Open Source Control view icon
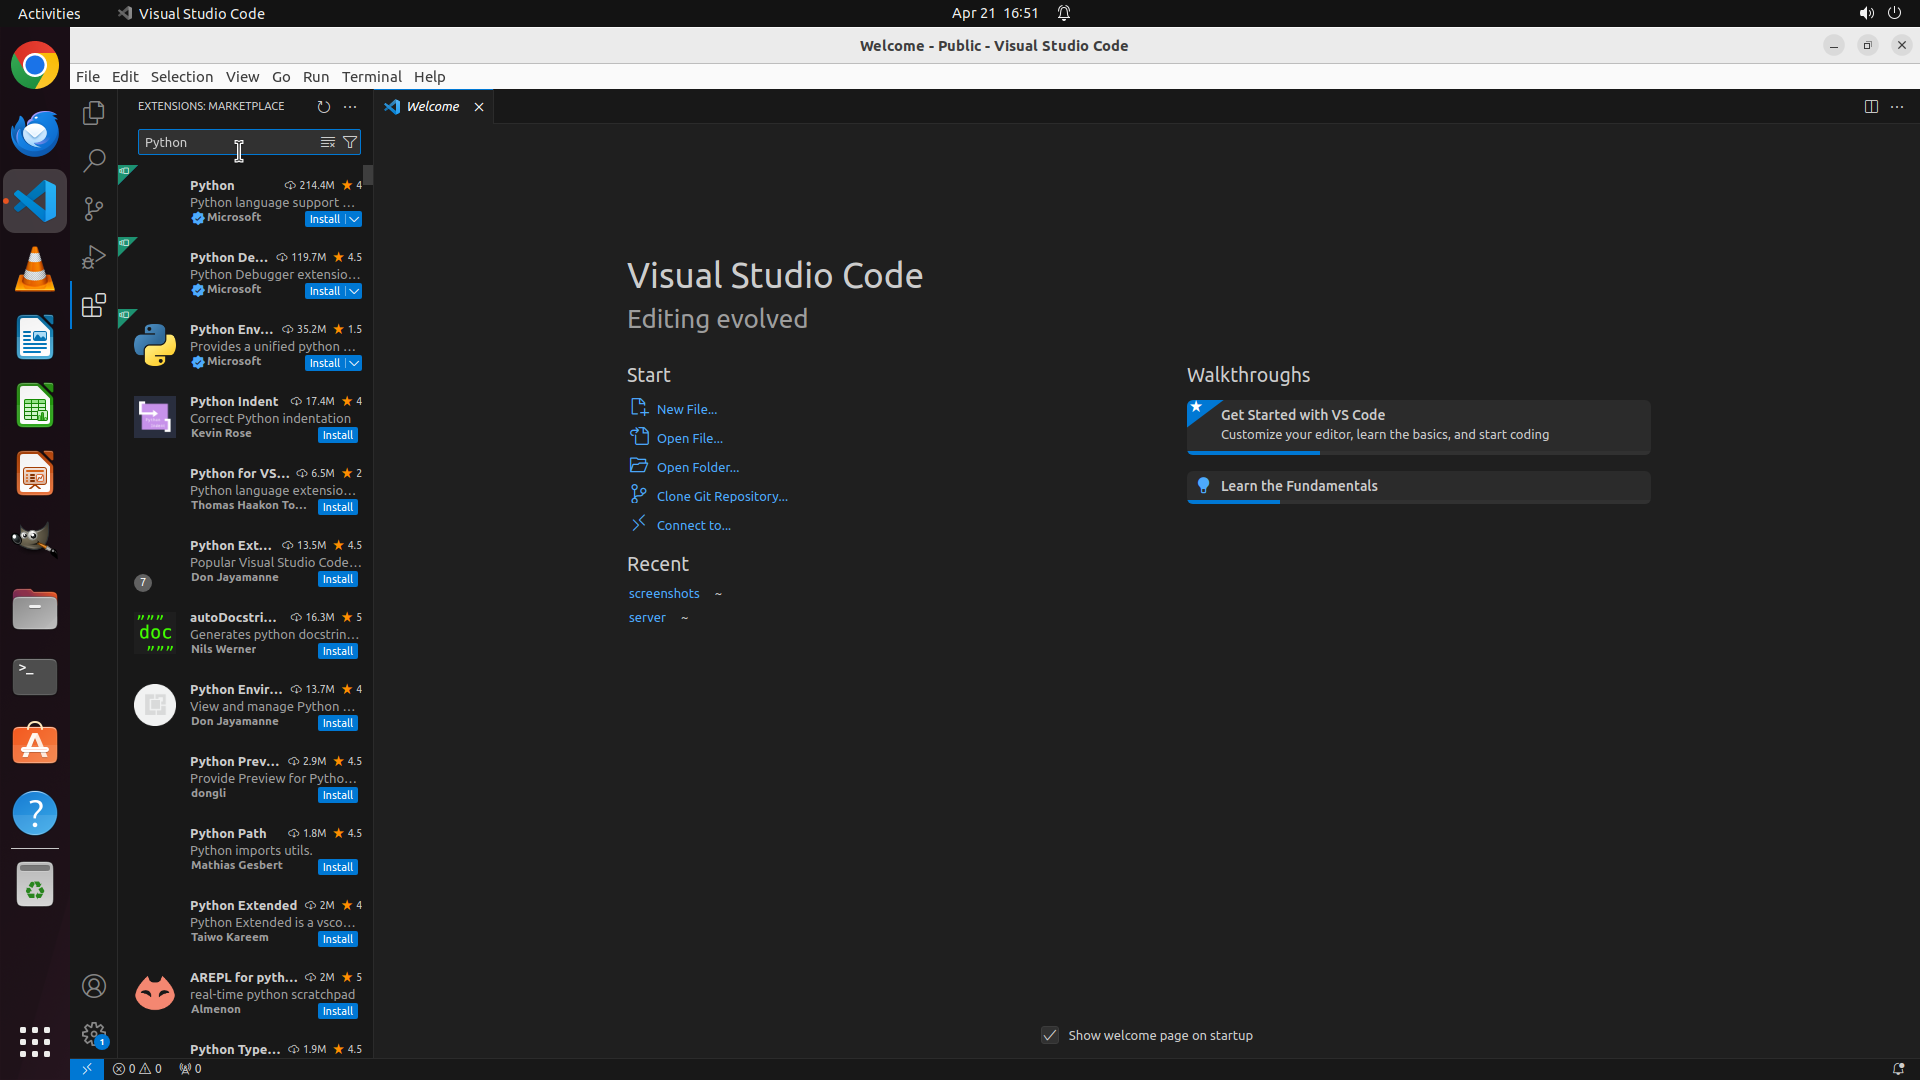This screenshot has height=1080, width=1920. [x=94, y=209]
